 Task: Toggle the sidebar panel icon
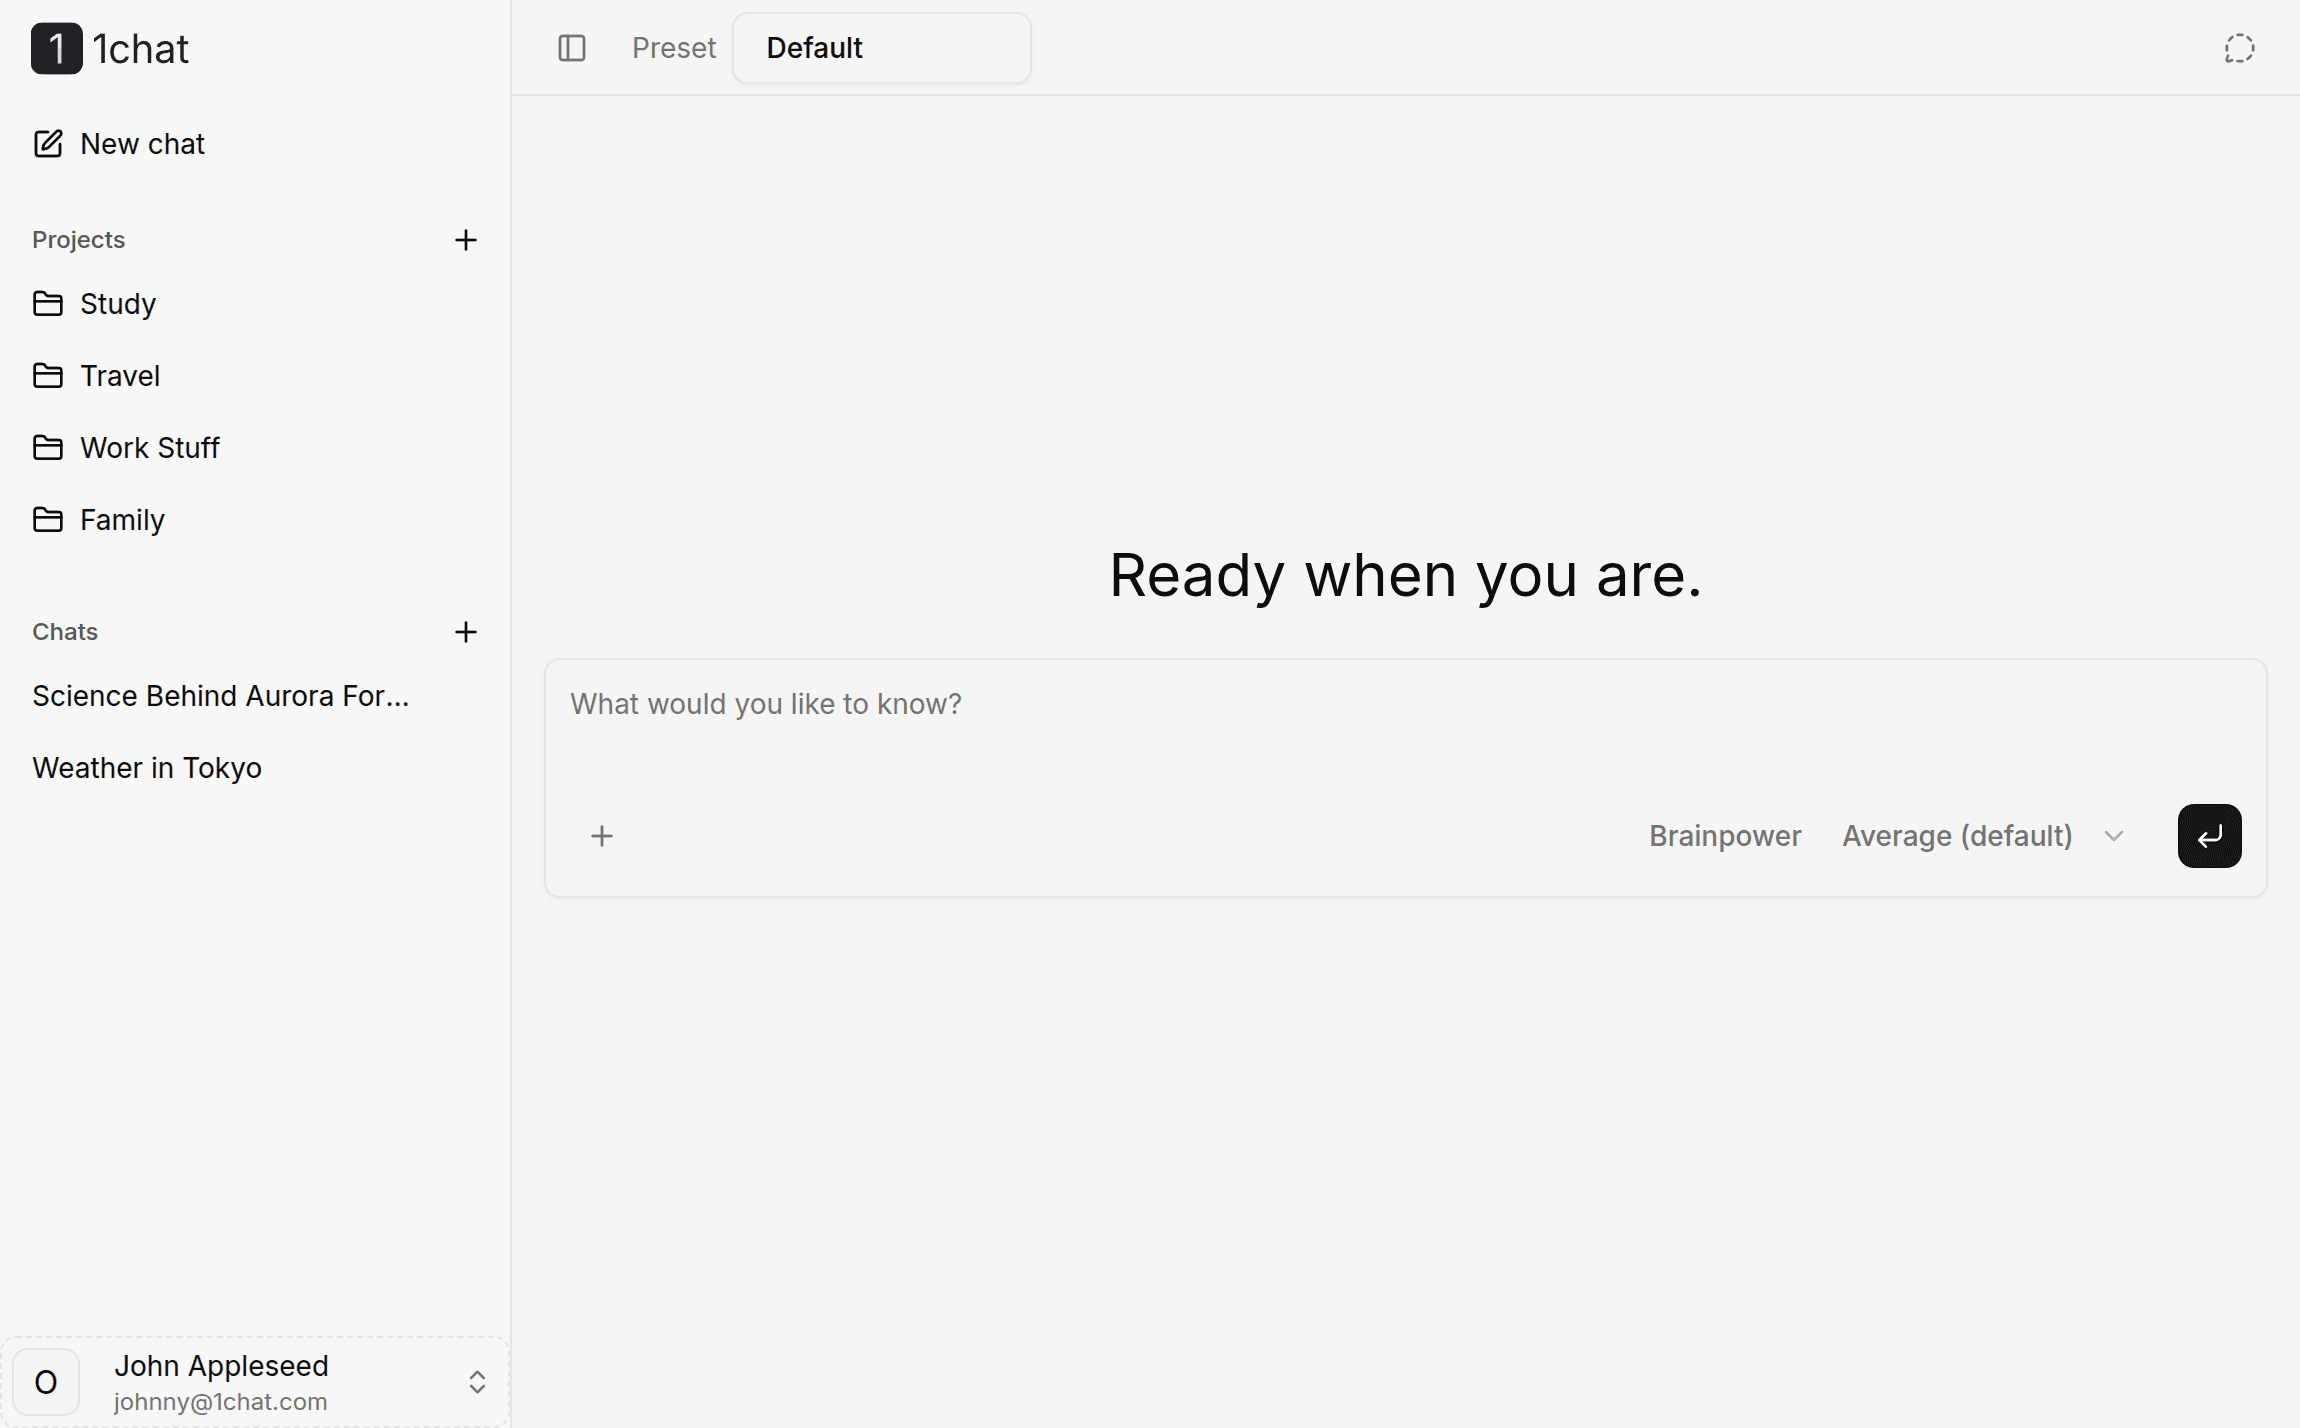click(x=572, y=48)
